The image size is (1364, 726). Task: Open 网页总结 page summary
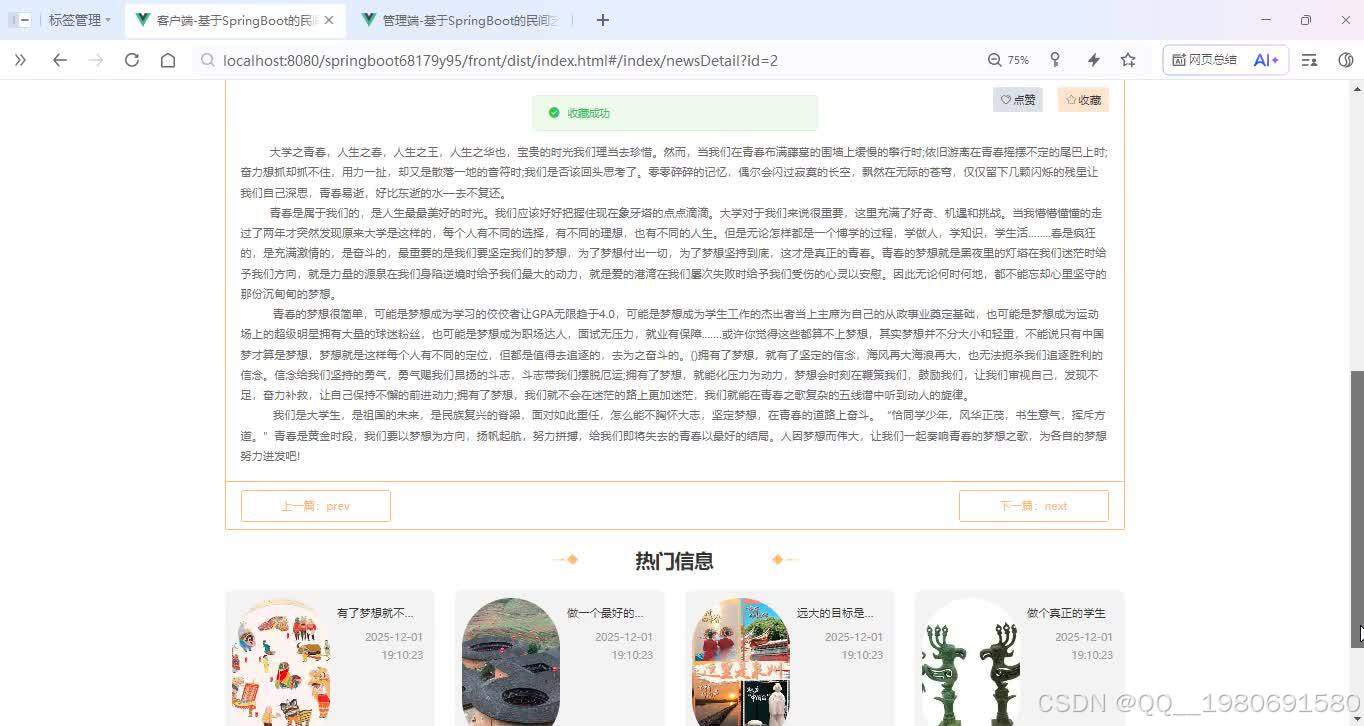(1204, 60)
